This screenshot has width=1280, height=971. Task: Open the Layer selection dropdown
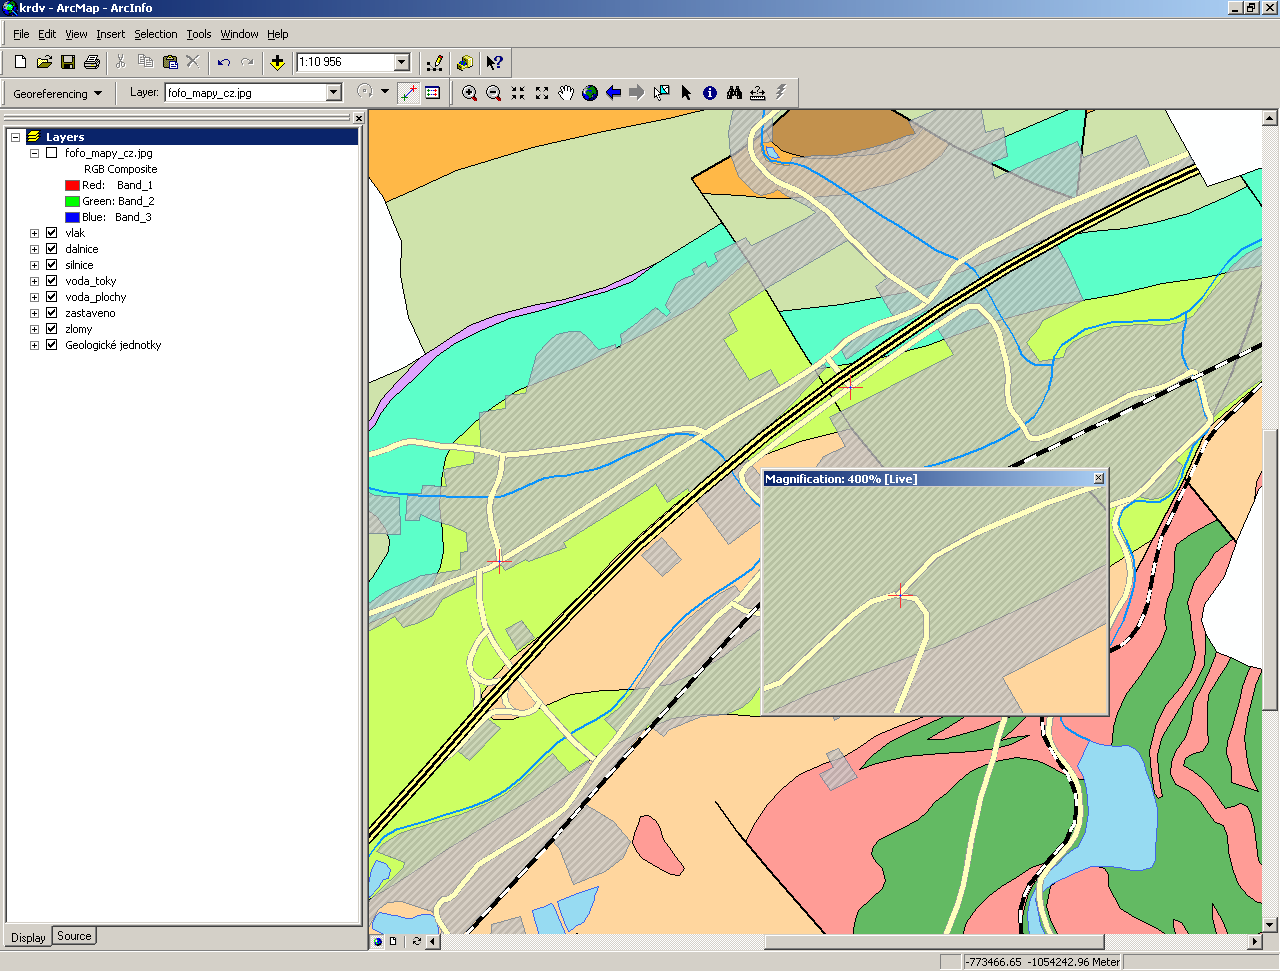tap(334, 93)
